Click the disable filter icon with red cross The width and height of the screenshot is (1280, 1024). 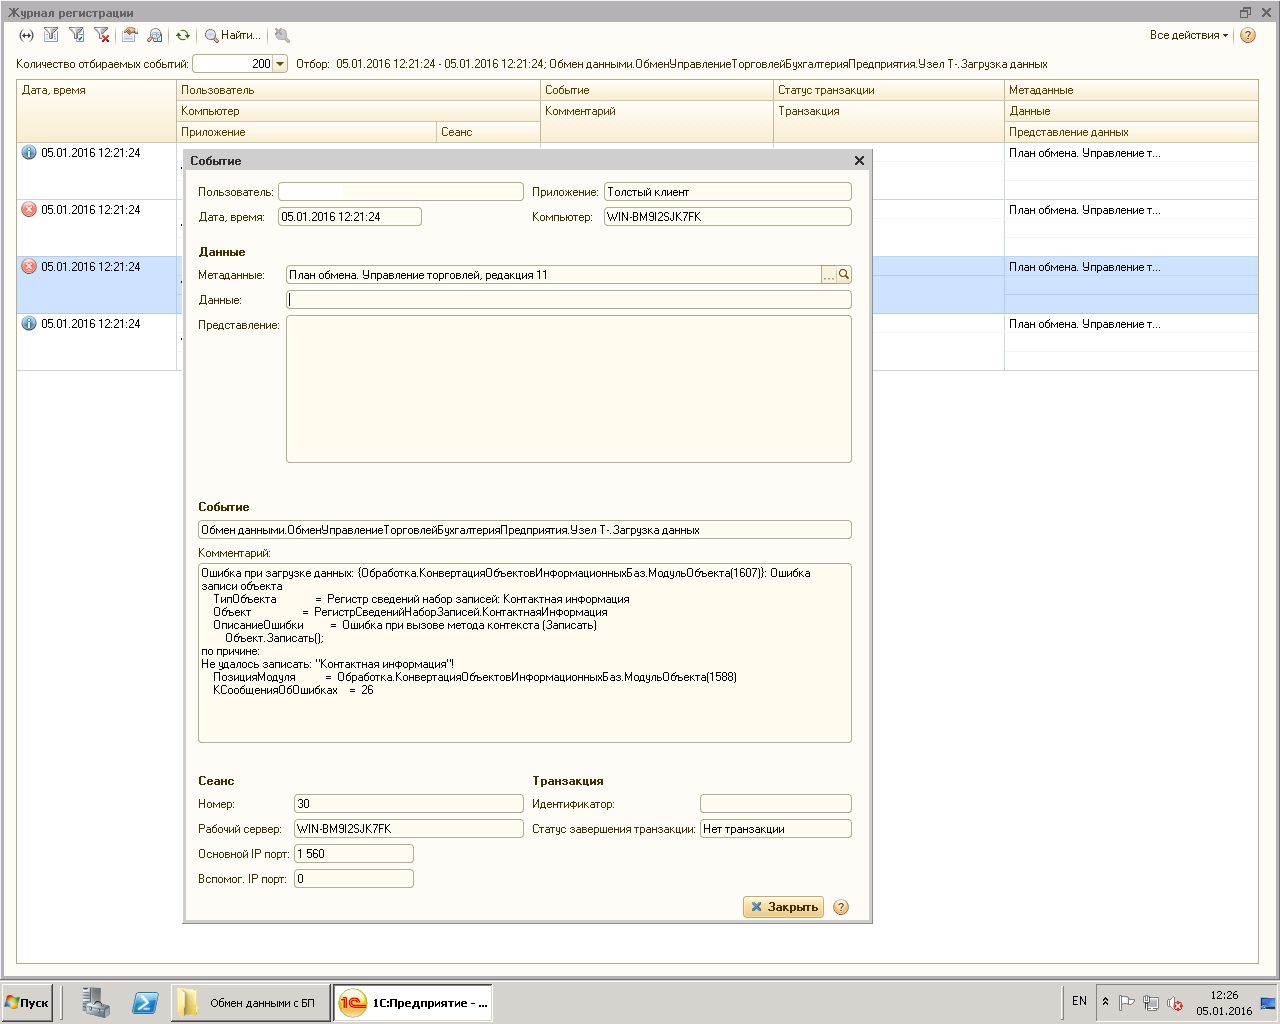click(102, 35)
